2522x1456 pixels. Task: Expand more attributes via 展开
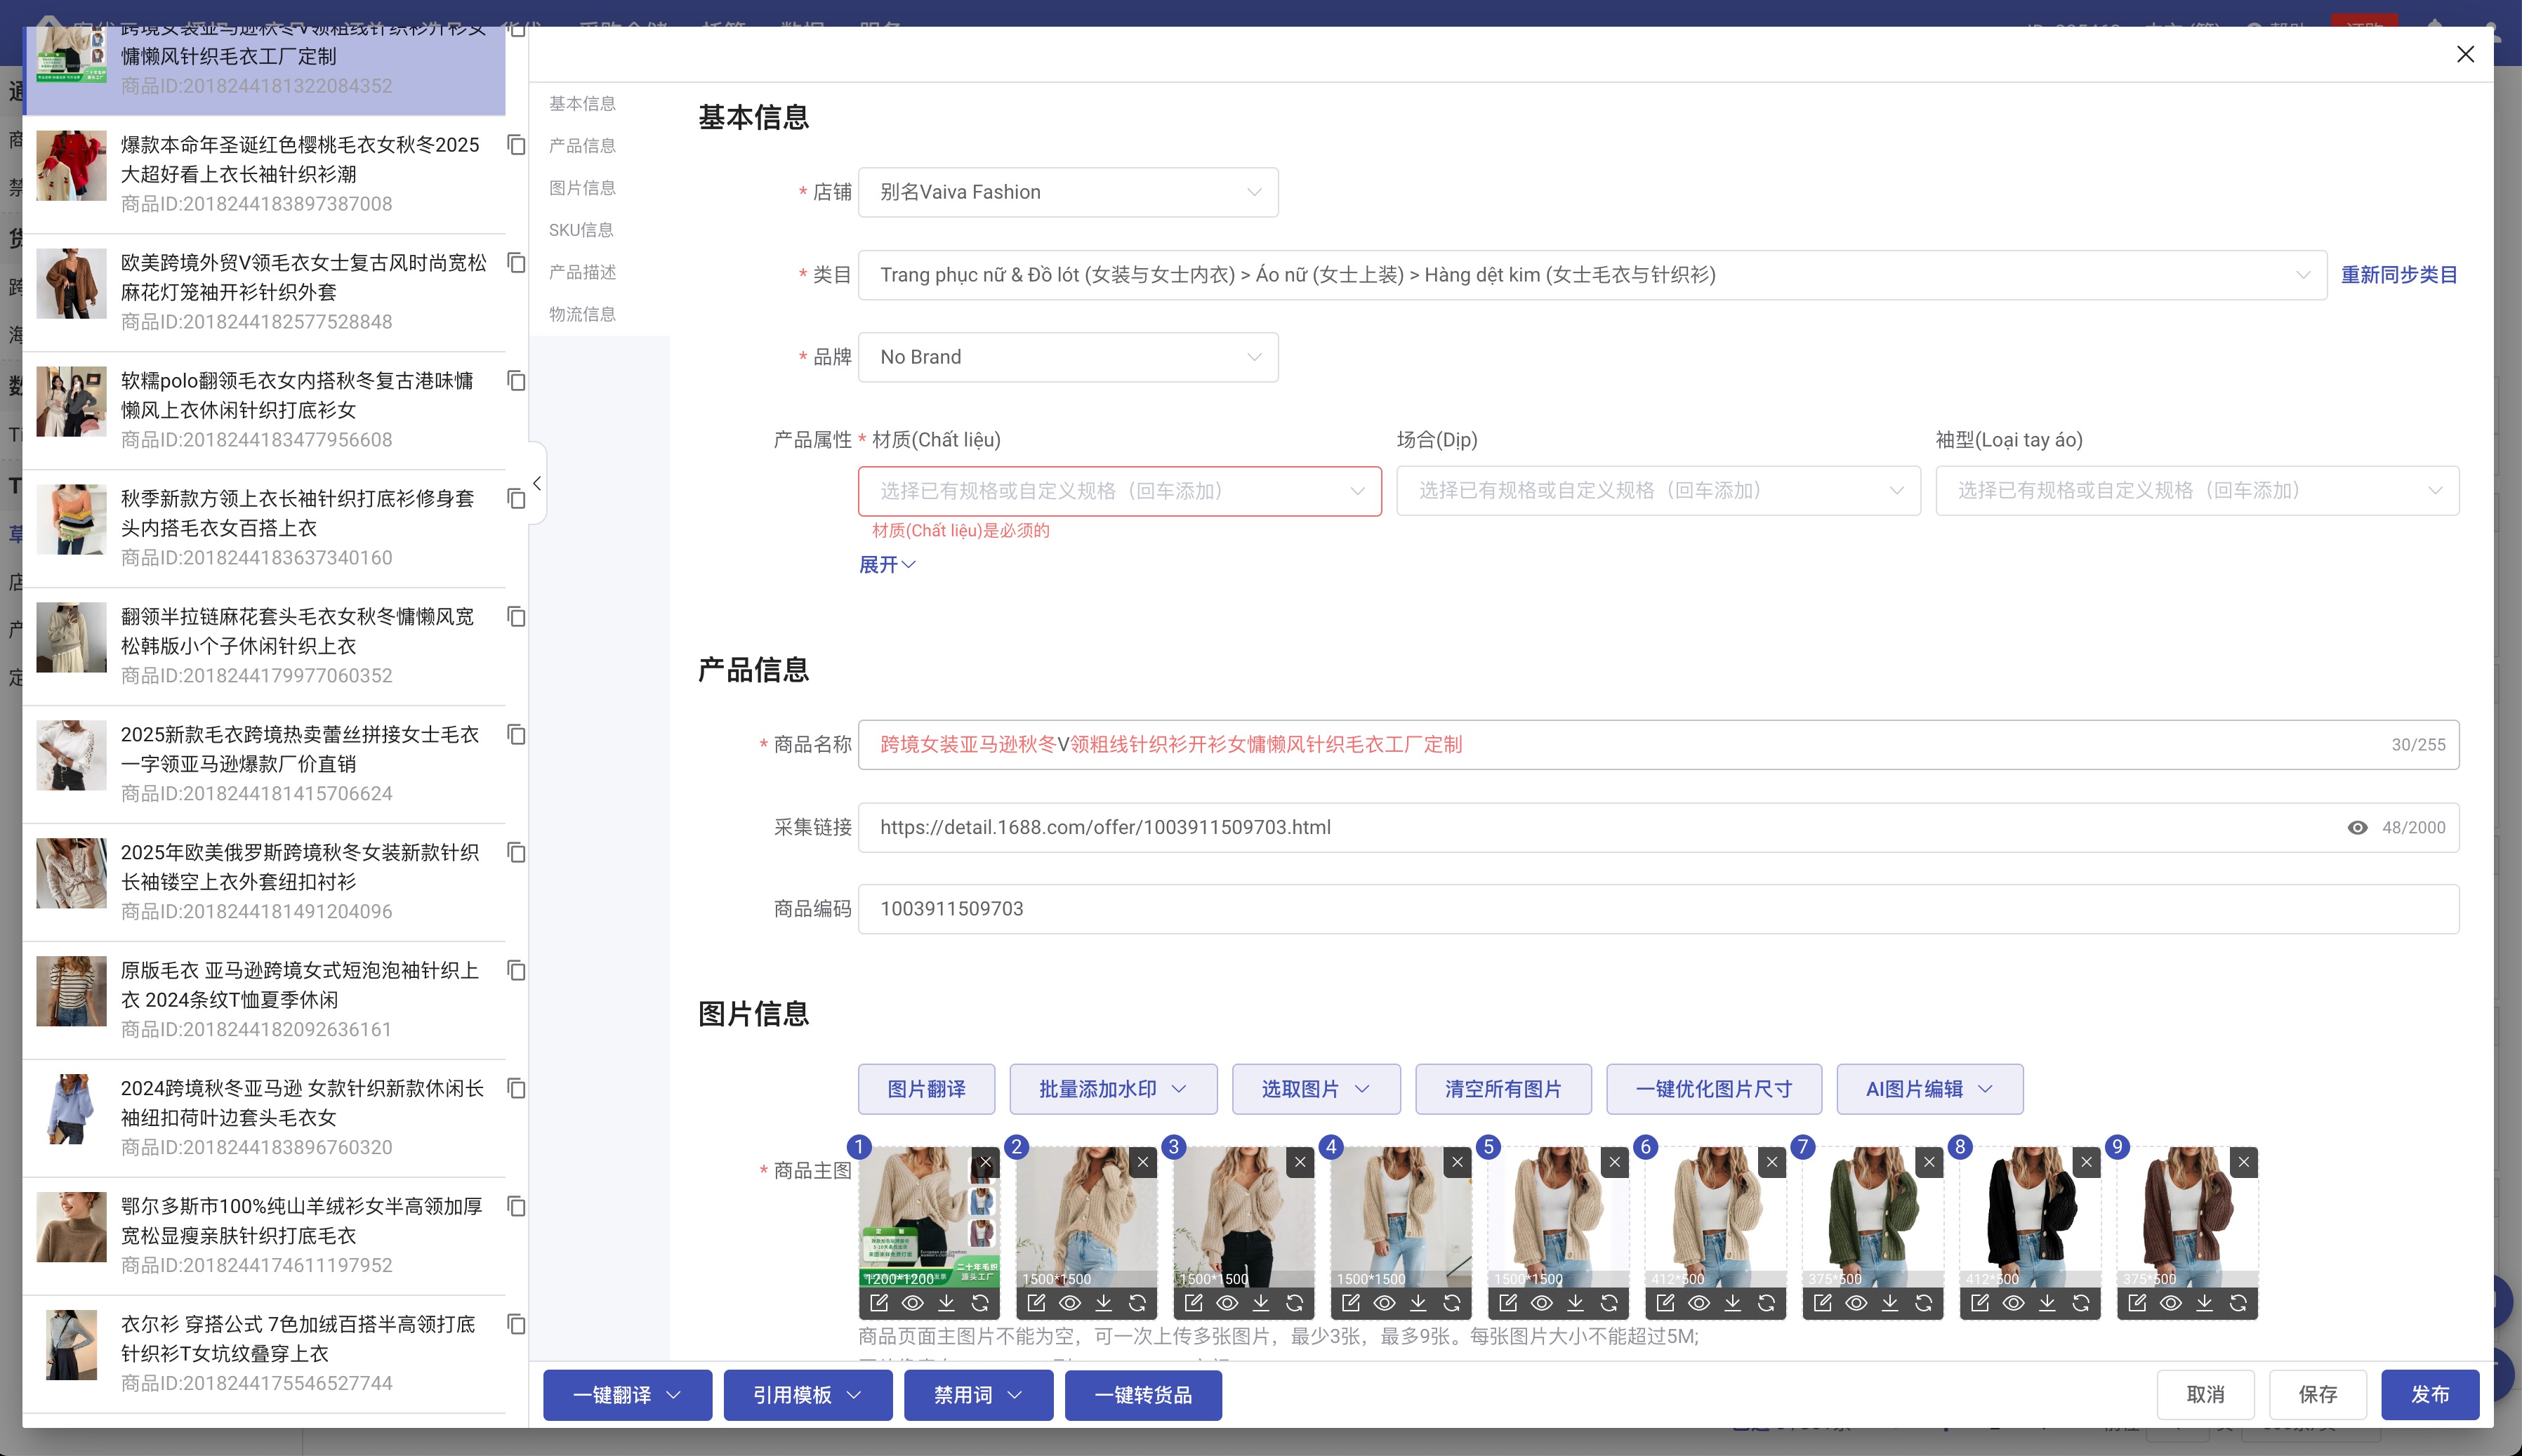coord(886,565)
